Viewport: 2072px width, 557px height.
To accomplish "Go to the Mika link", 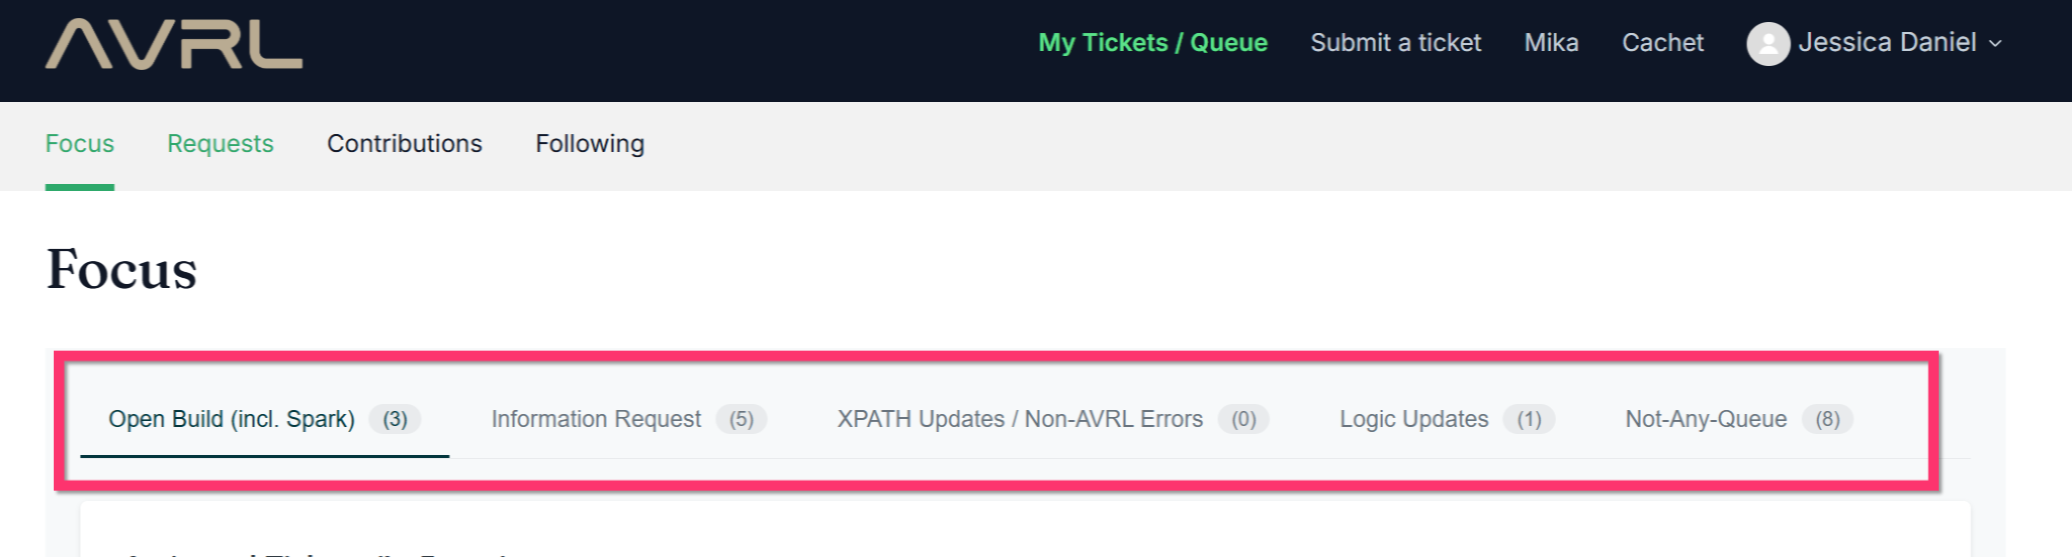I will point(1551,43).
